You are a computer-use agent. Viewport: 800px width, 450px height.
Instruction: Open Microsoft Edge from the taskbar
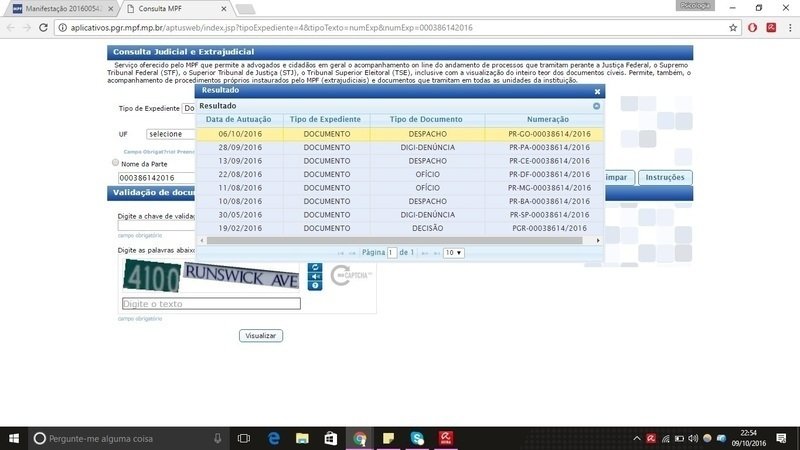[x=272, y=438]
